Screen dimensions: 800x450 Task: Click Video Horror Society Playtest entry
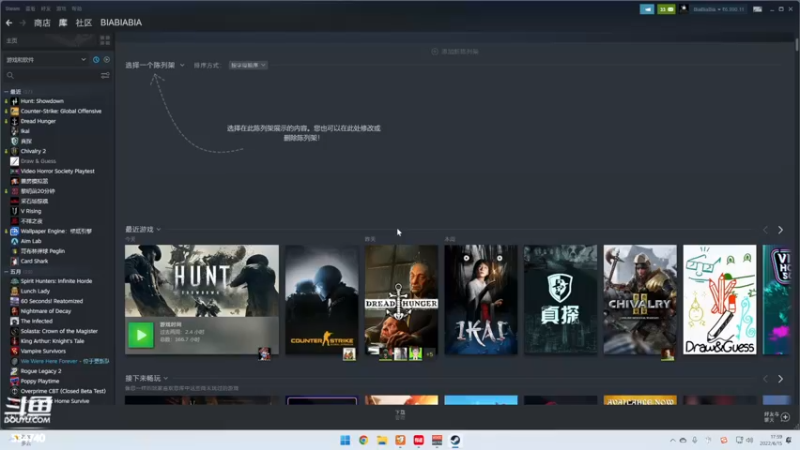click(57, 171)
